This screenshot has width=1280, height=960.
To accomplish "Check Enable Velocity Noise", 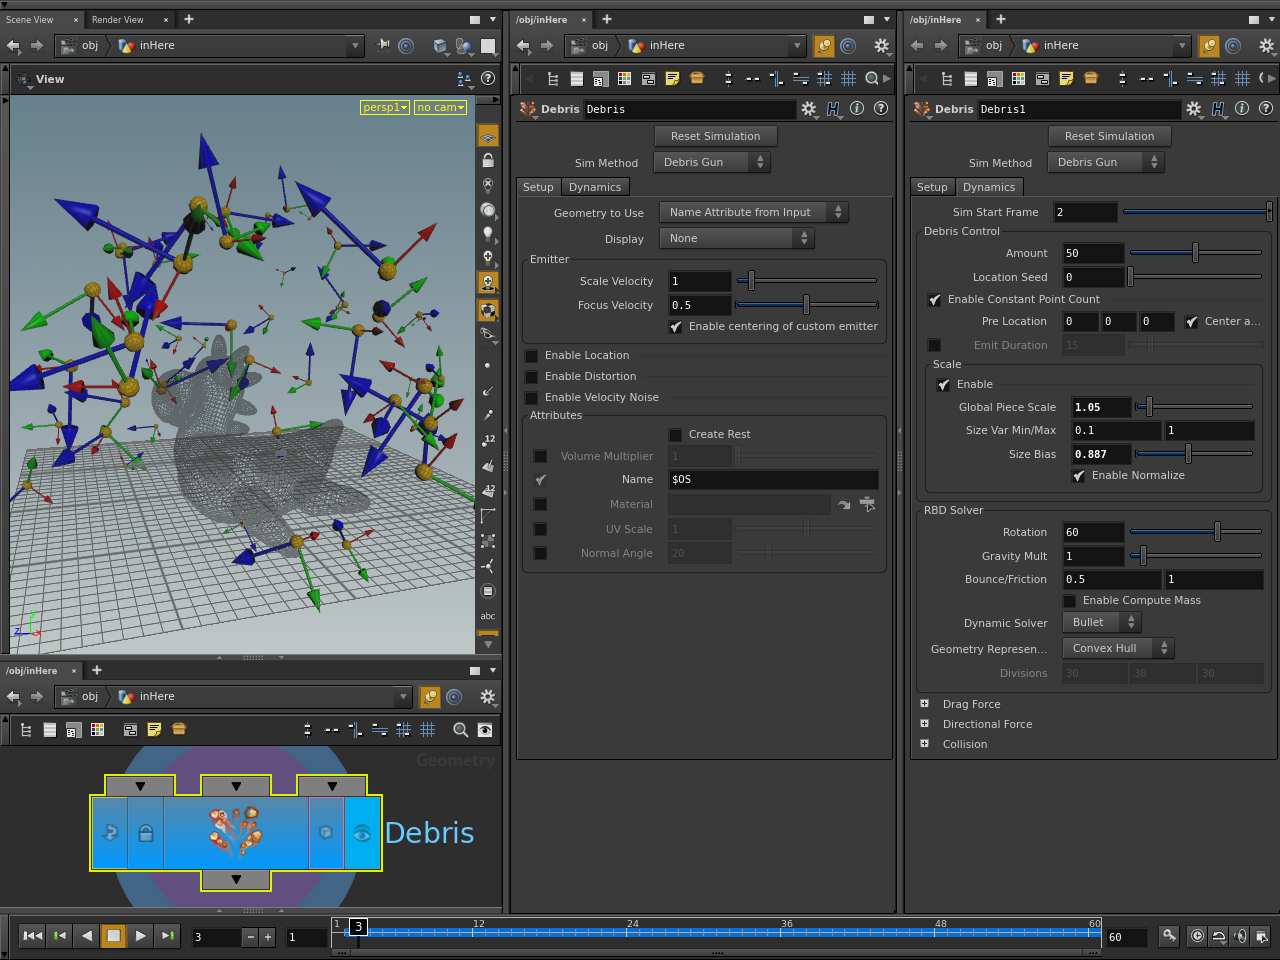I will click(x=532, y=398).
